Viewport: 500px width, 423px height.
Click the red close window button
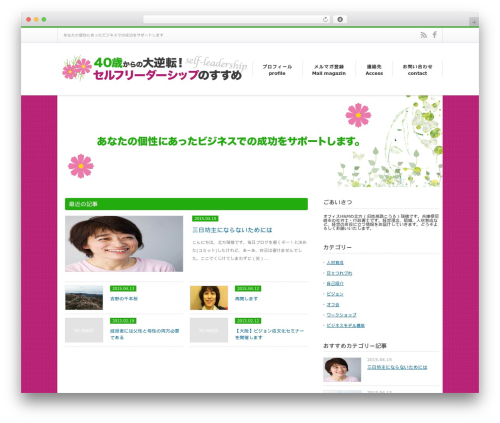click(29, 19)
